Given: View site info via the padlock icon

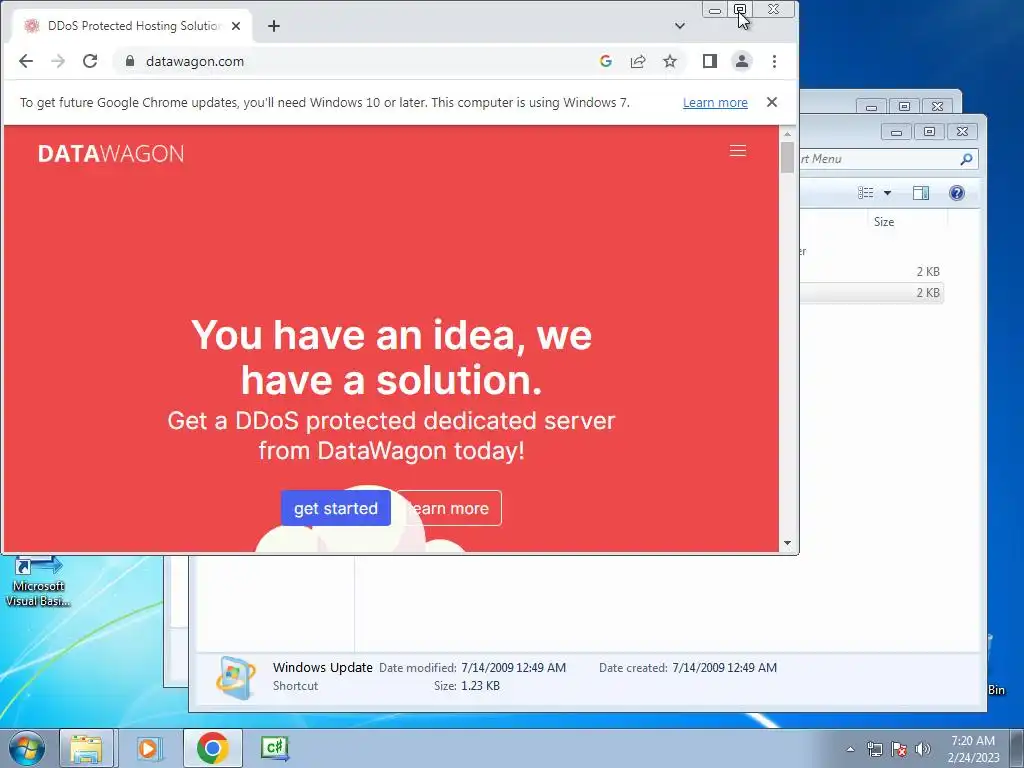Looking at the screenshot, I should coord(130,61).
